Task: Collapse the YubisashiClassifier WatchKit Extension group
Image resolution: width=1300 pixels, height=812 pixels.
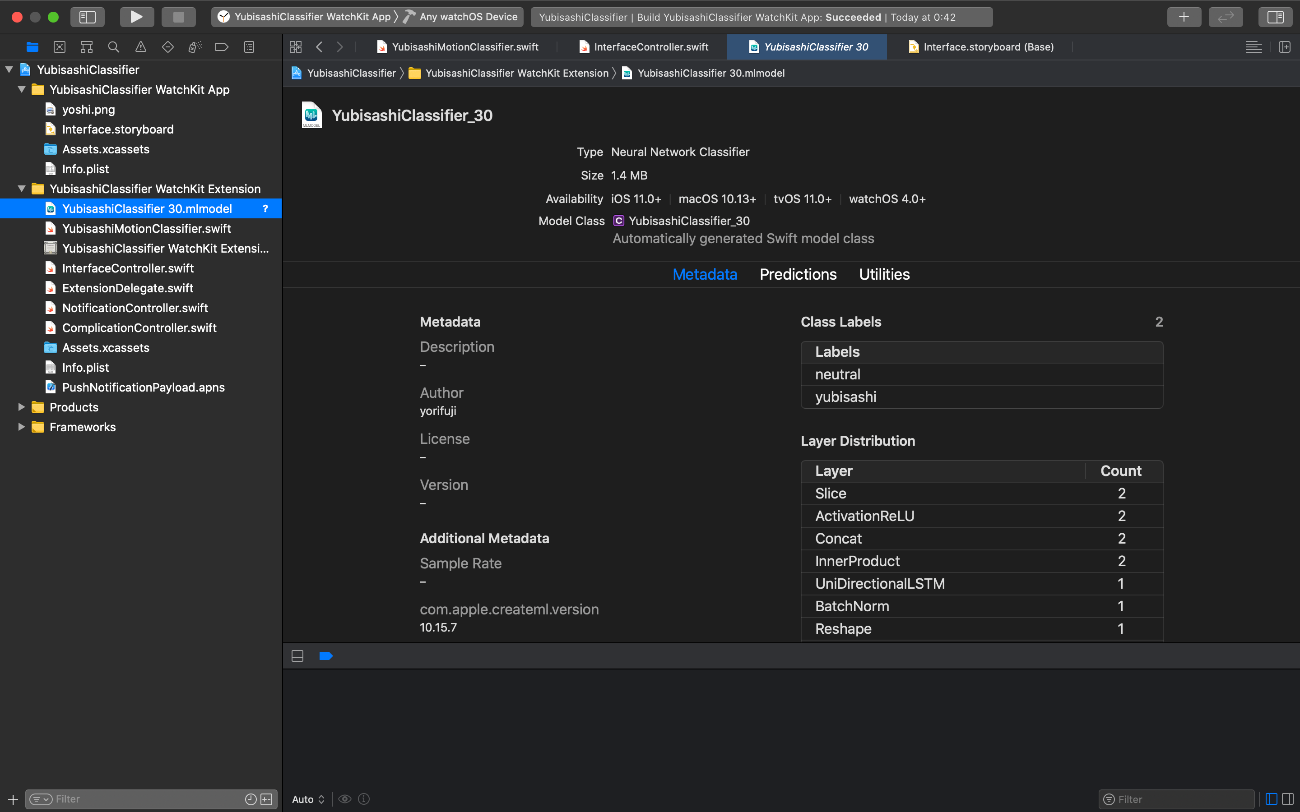Action: pyautogui.click(x=22, y=189)
